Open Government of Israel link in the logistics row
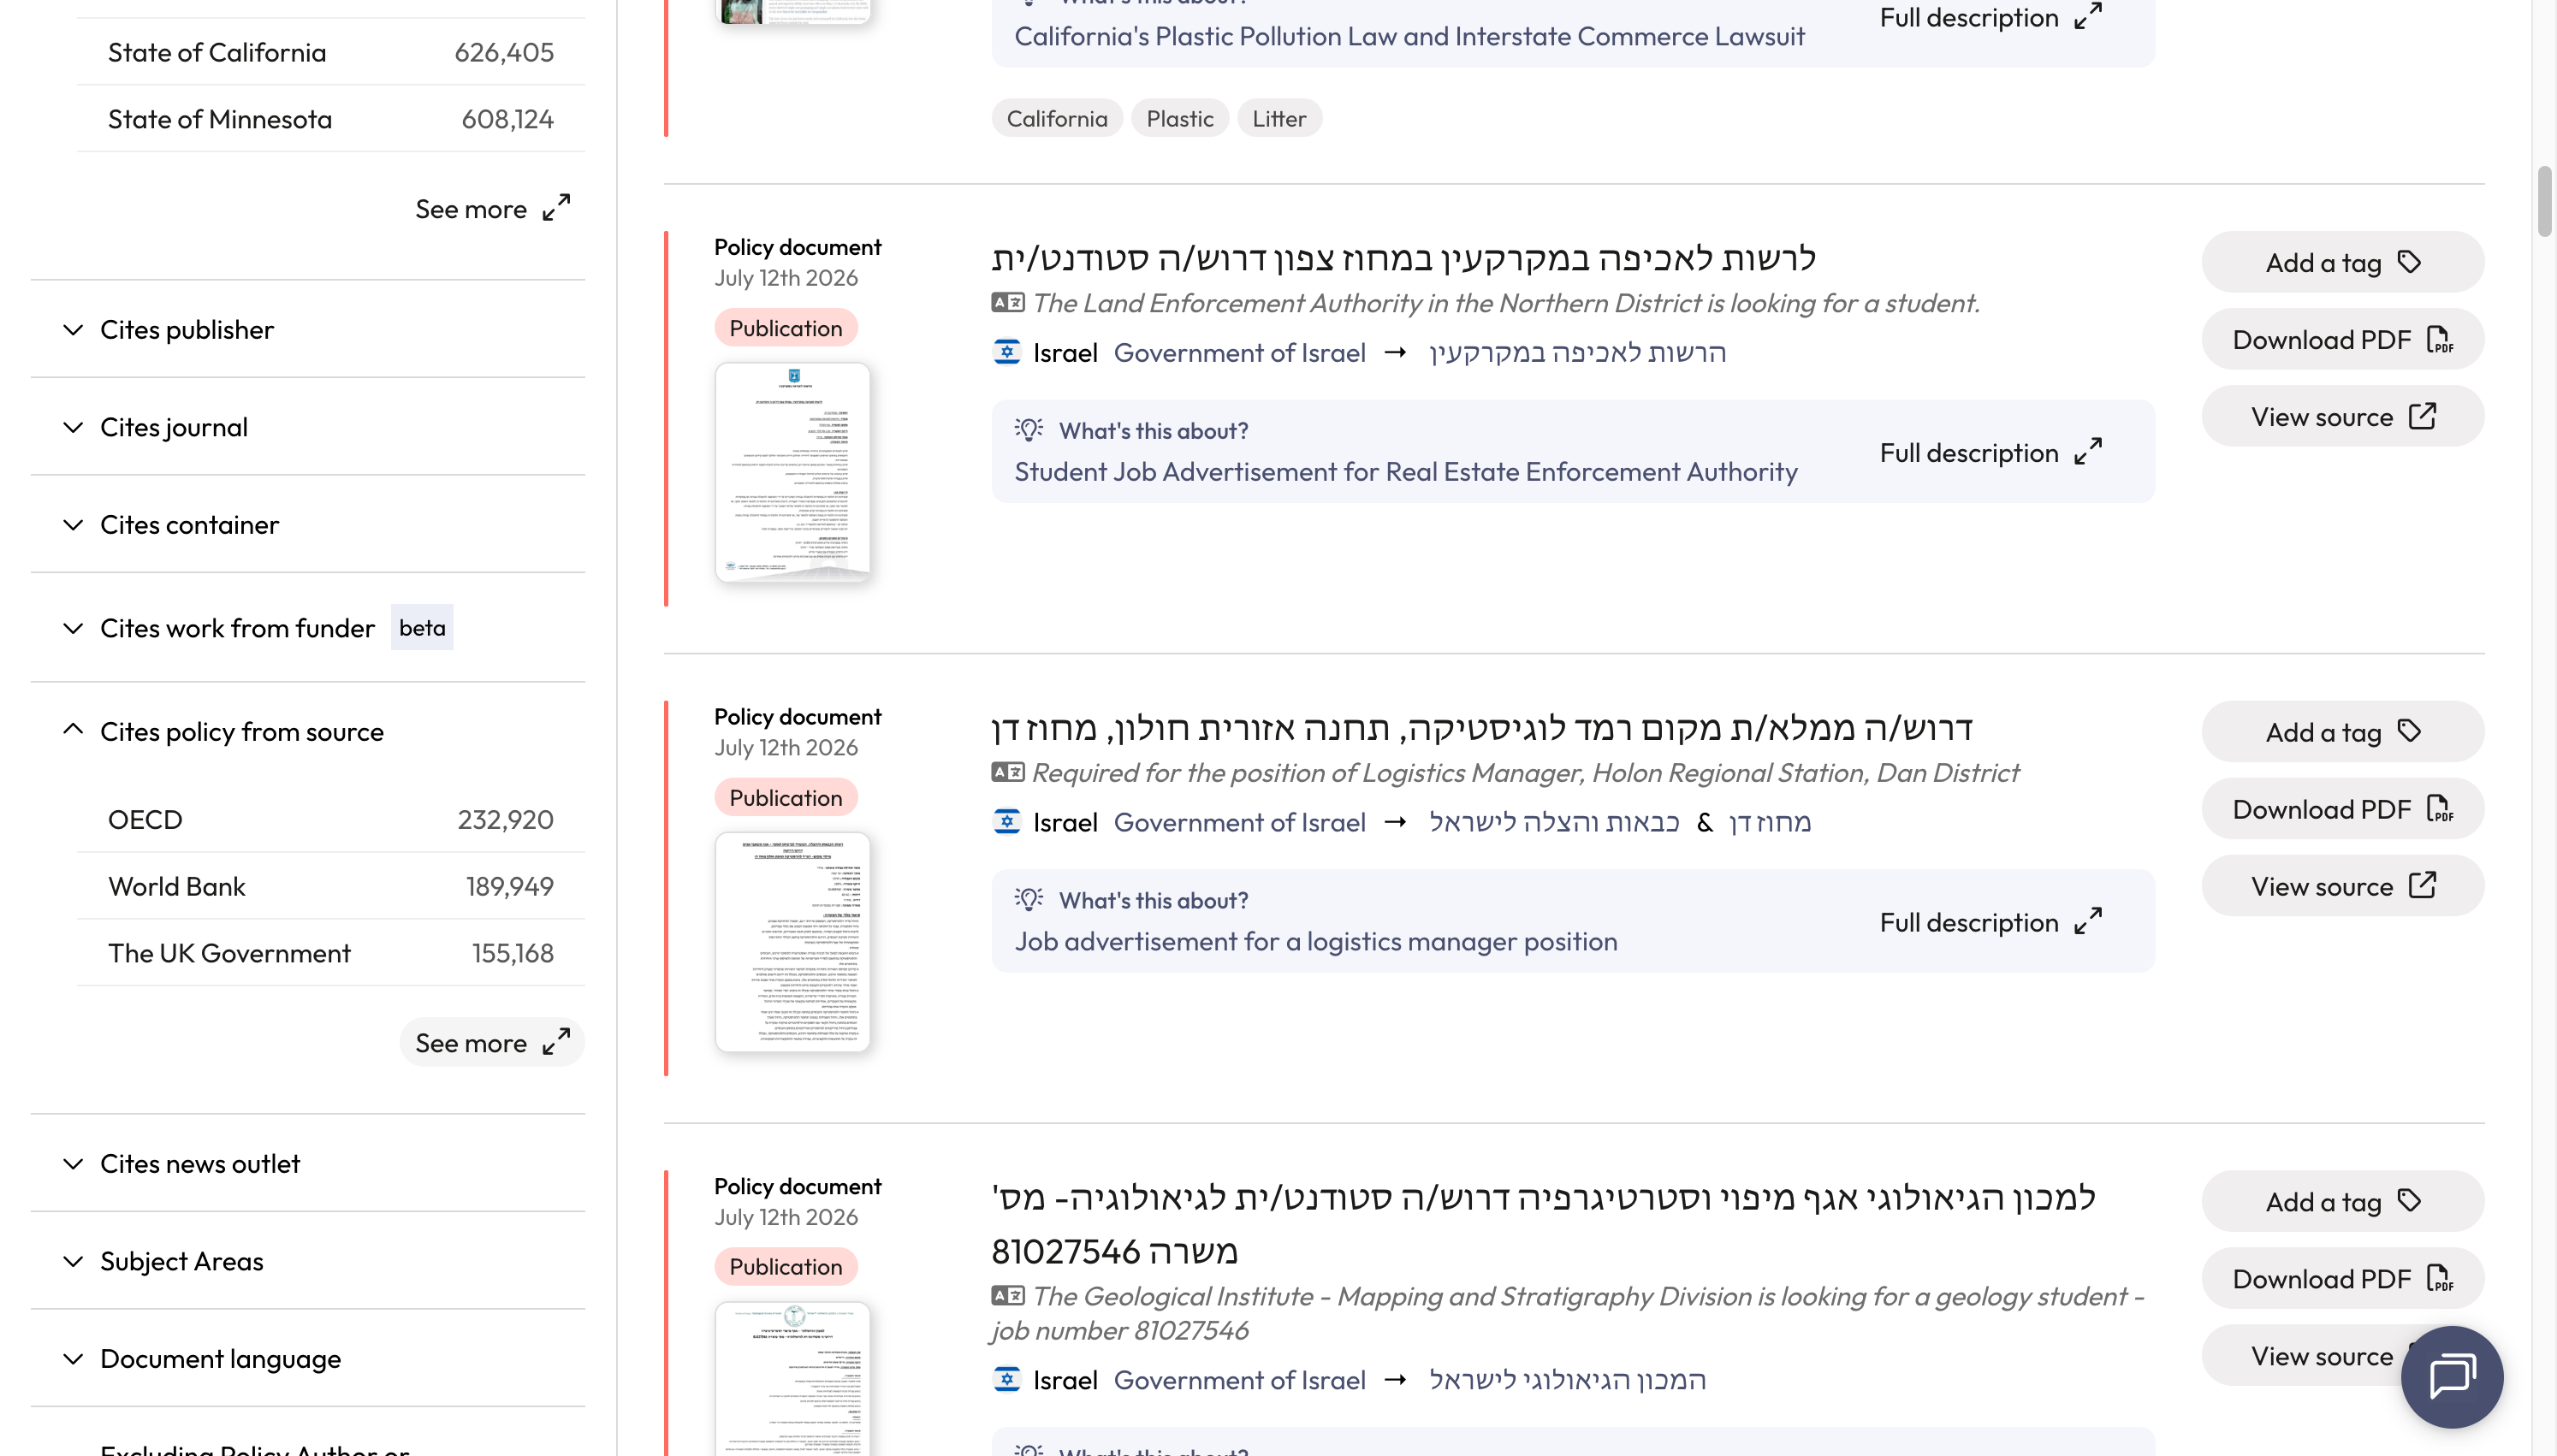 pyautogui.click(x=1239, y=822)
